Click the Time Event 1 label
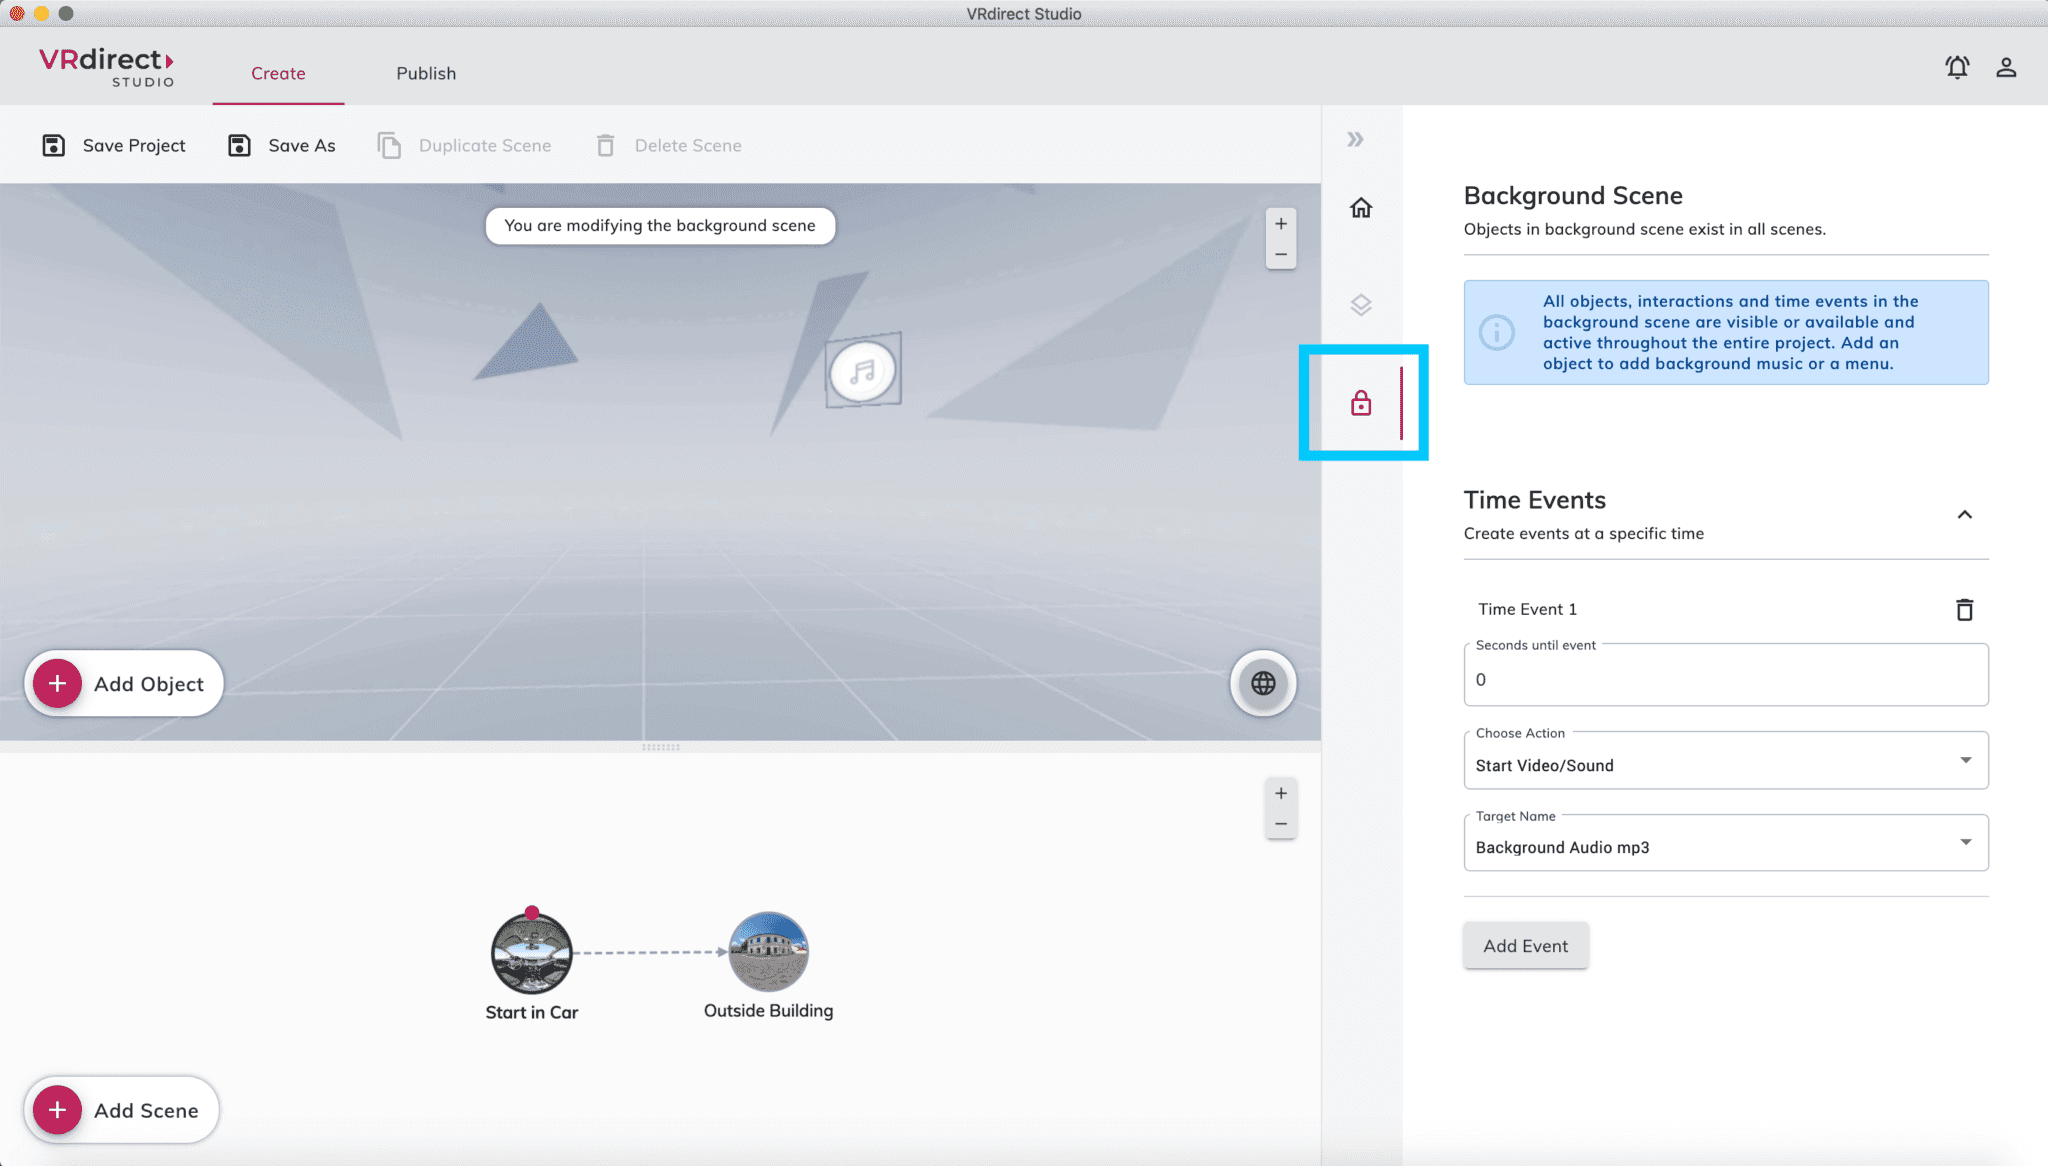The image size is (2048, 1166). click(x=1527, y=609)
